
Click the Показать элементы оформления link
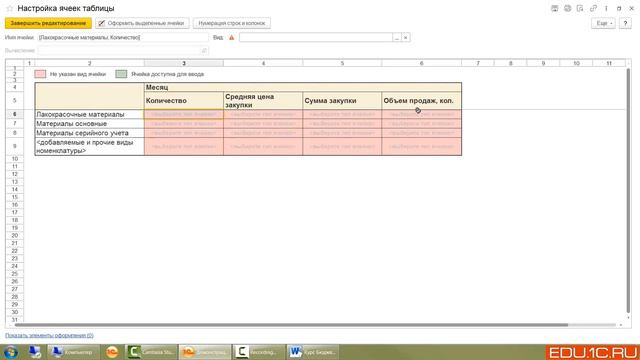[49, 336]
